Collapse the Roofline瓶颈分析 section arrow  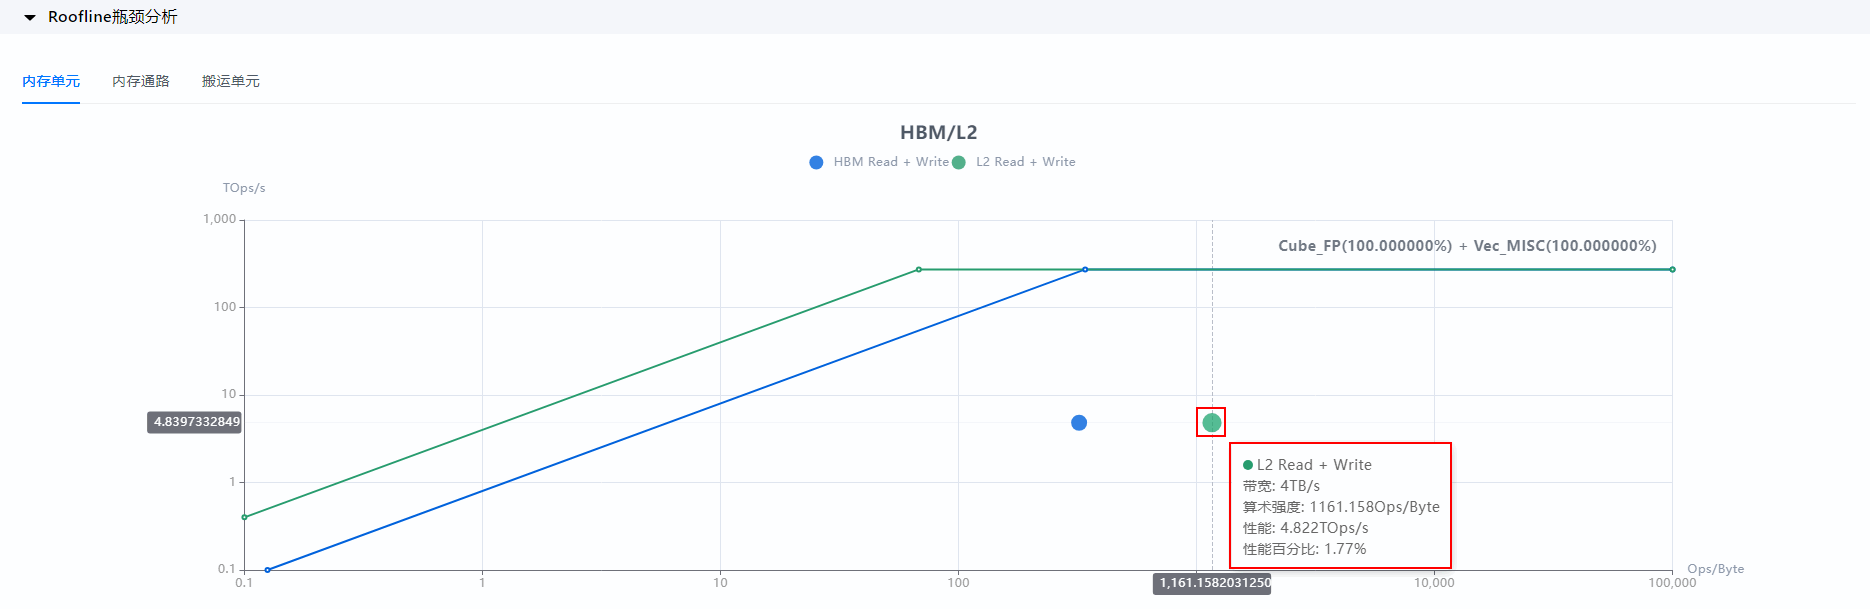pos(30,18)
